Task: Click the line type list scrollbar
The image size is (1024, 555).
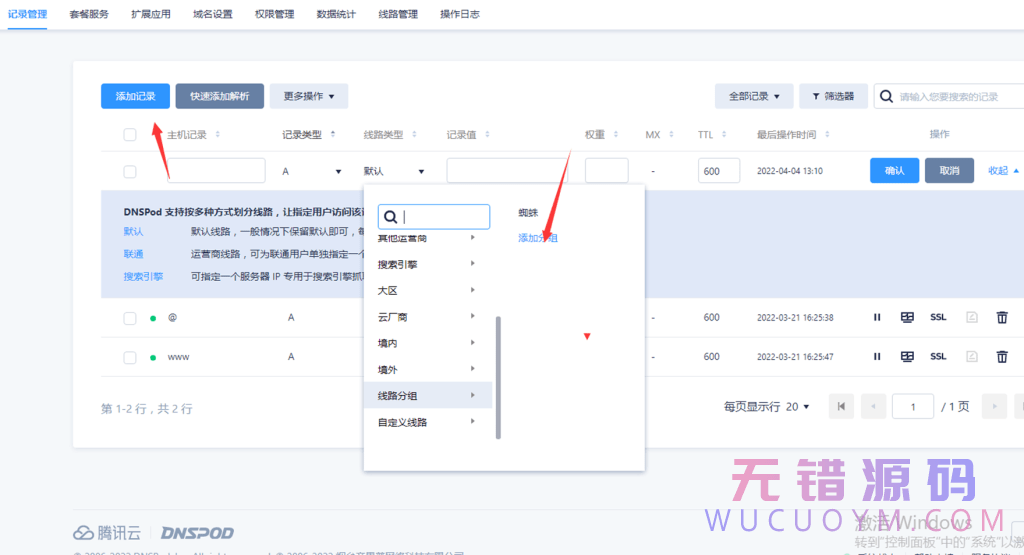Action: tap(498, 377)
